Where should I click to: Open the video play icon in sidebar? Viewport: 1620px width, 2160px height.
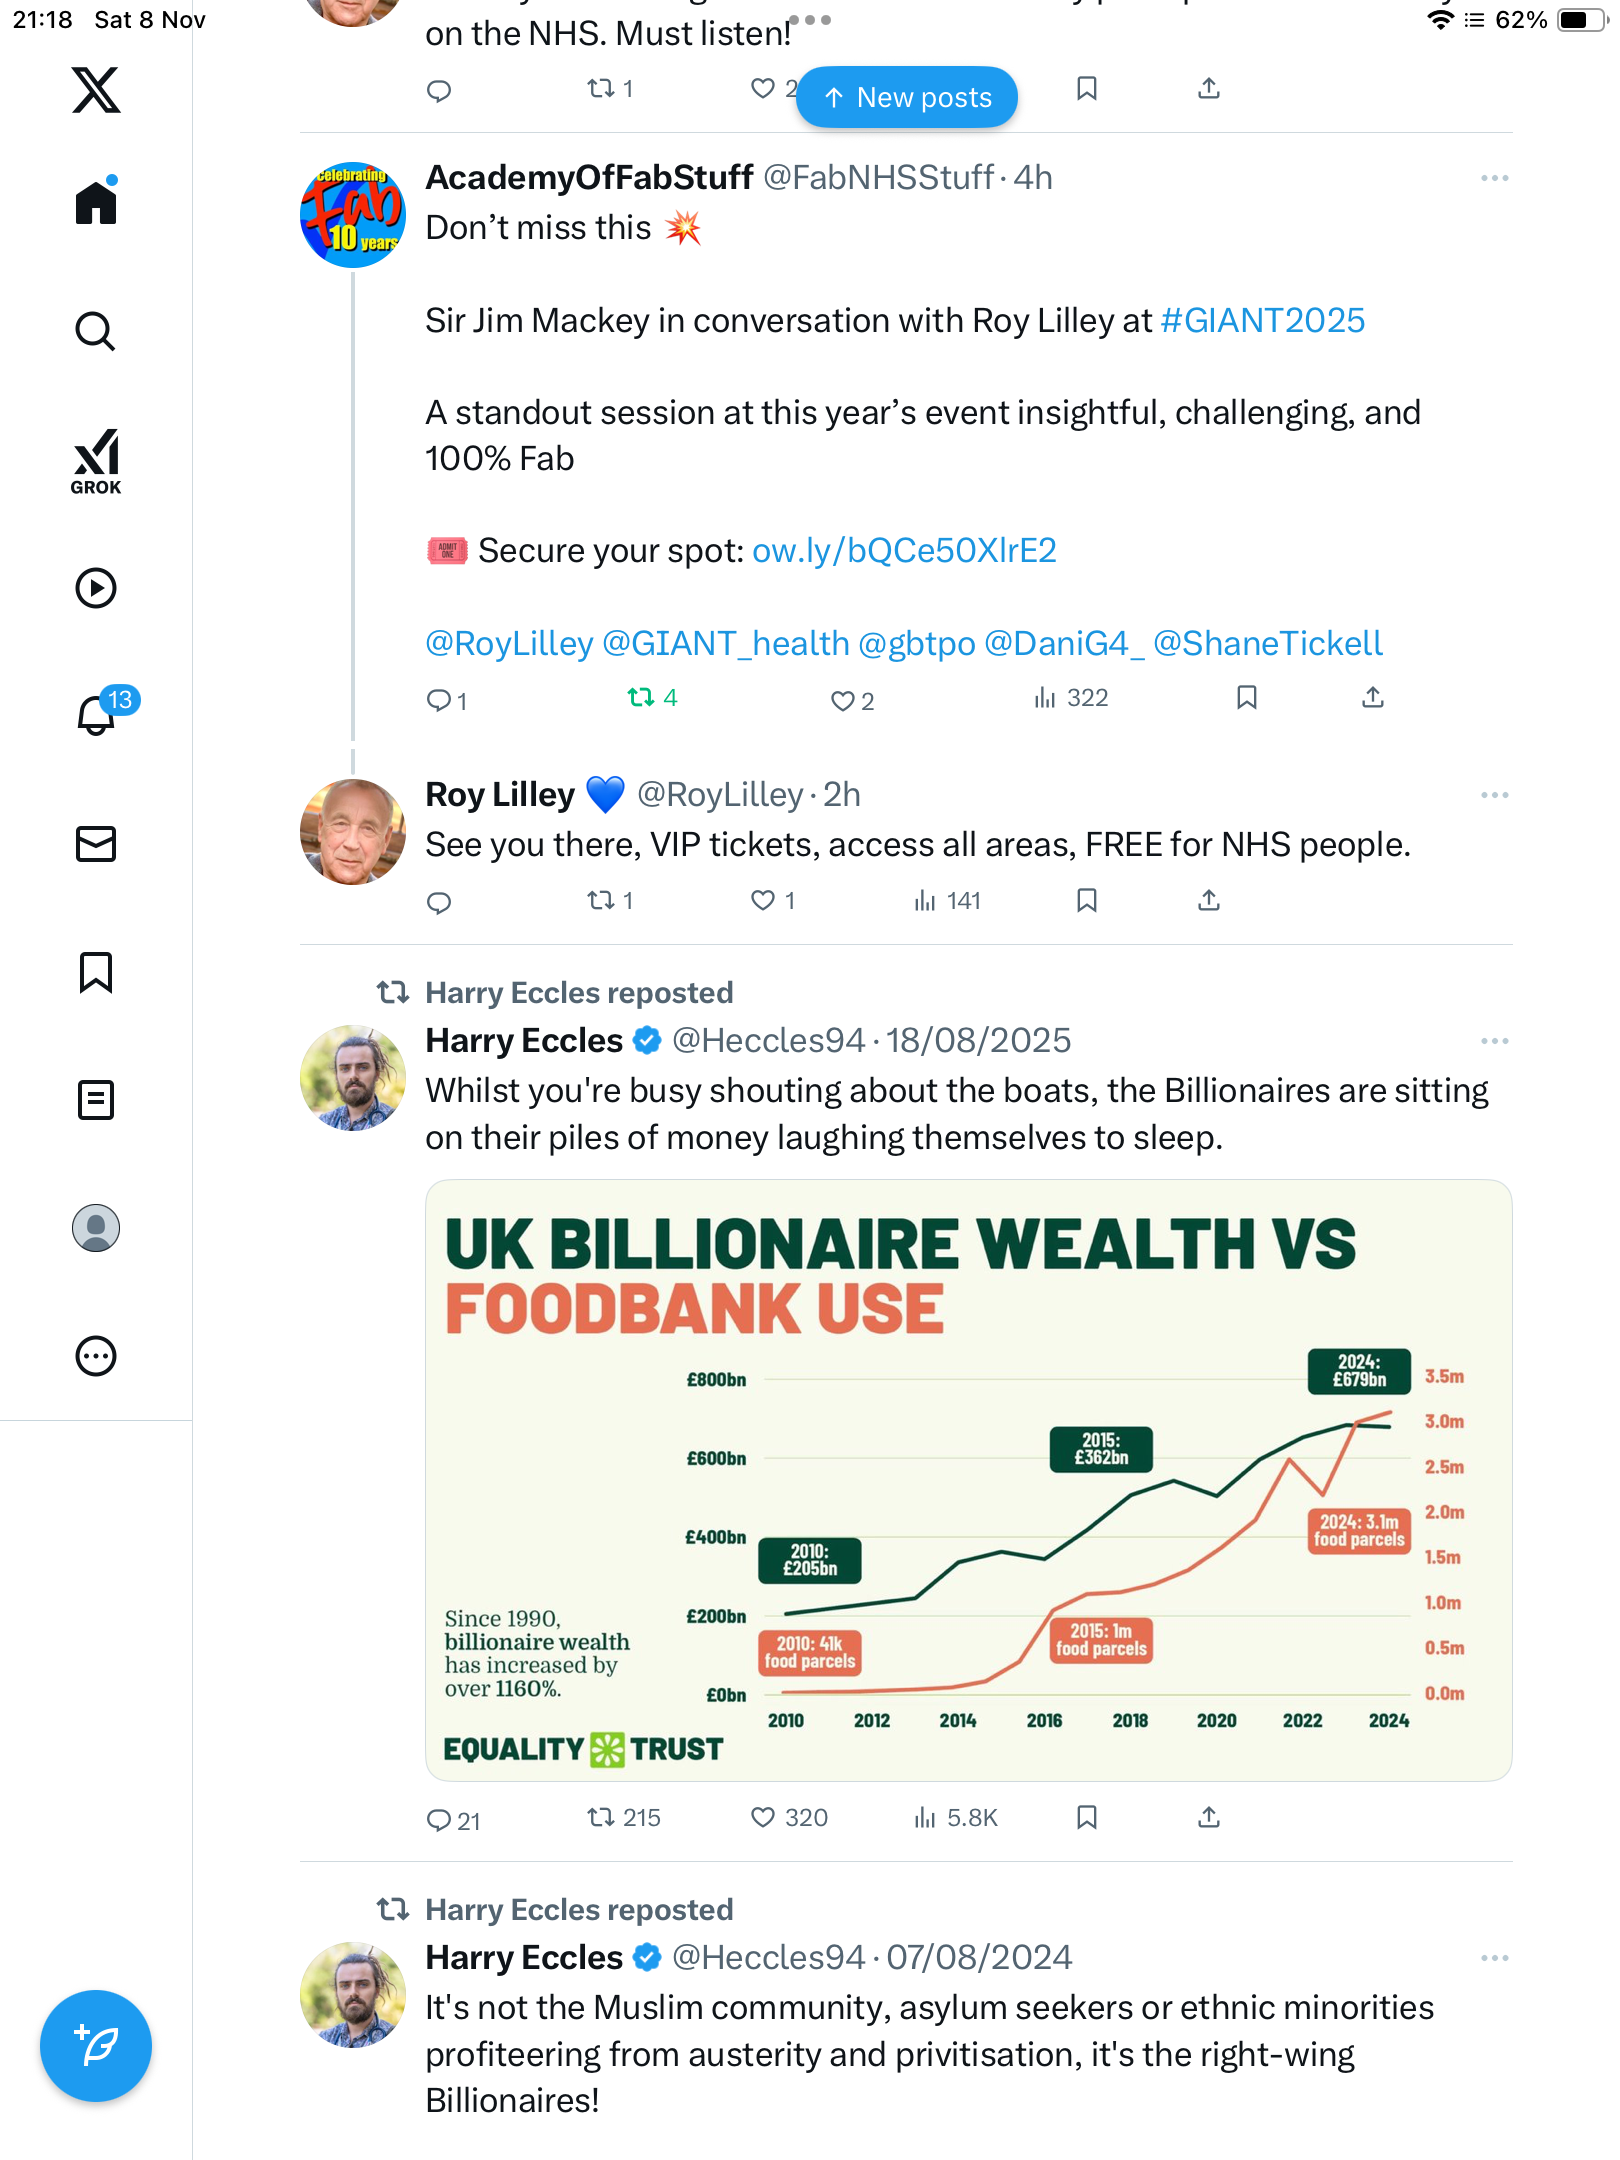click(96, 588)
